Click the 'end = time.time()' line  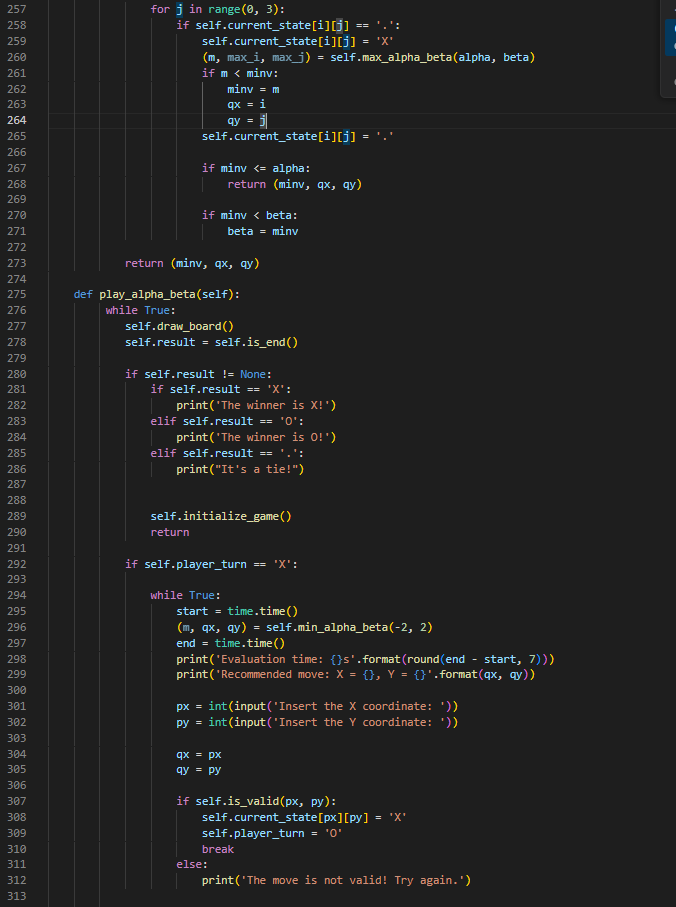click(x=231, y=643)
